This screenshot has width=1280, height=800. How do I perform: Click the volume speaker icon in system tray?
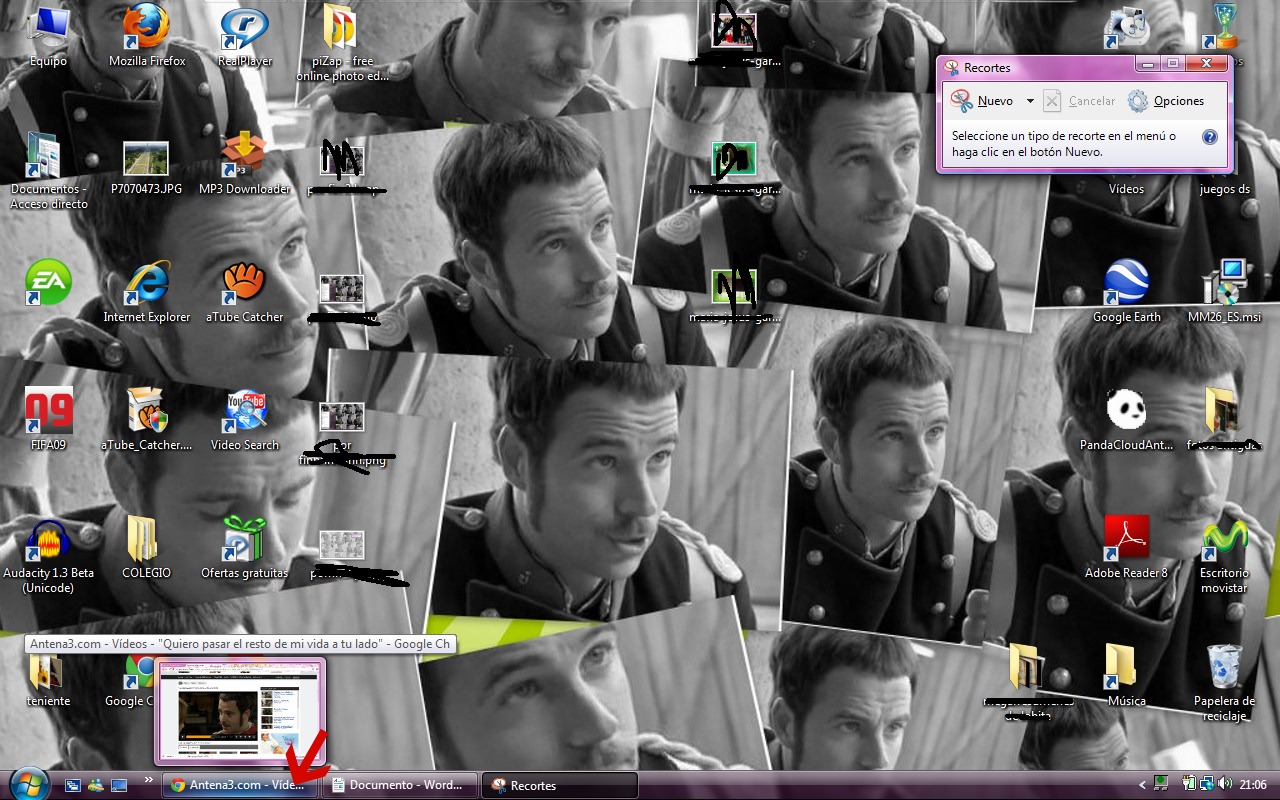[x=1222, y=785]
